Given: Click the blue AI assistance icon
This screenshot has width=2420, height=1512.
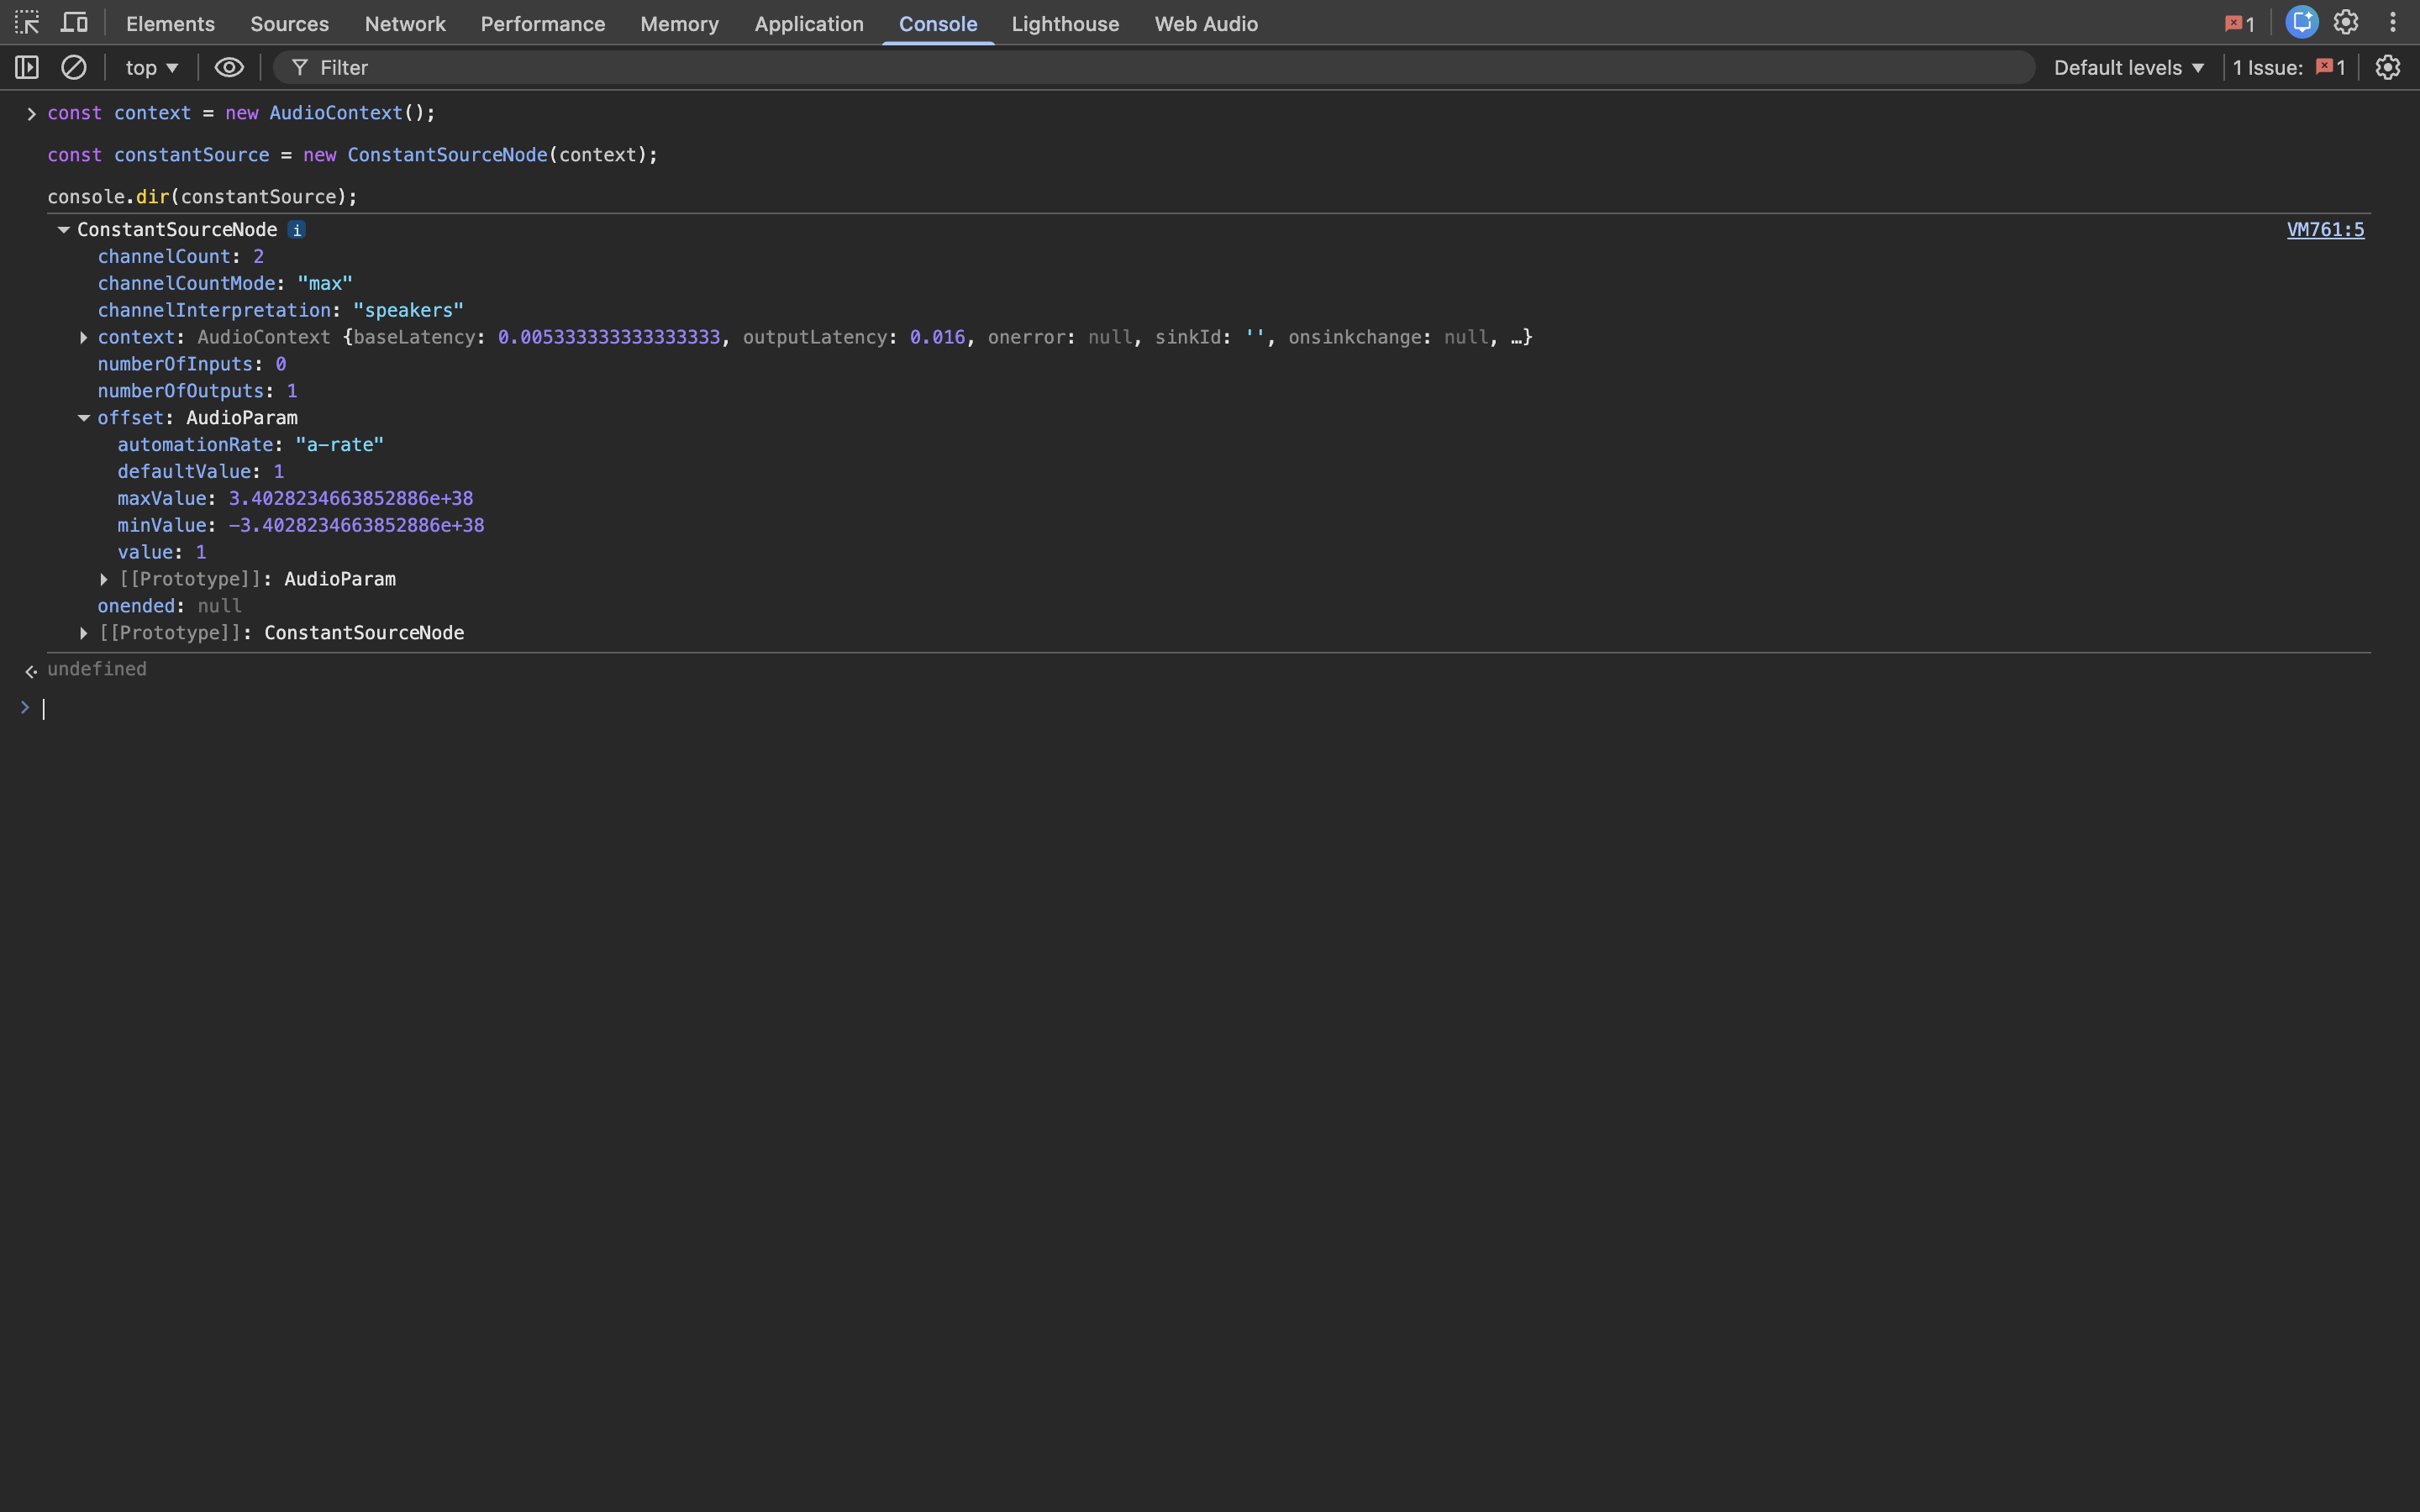Looking at the screenshot, I should tap(2301, 22).
